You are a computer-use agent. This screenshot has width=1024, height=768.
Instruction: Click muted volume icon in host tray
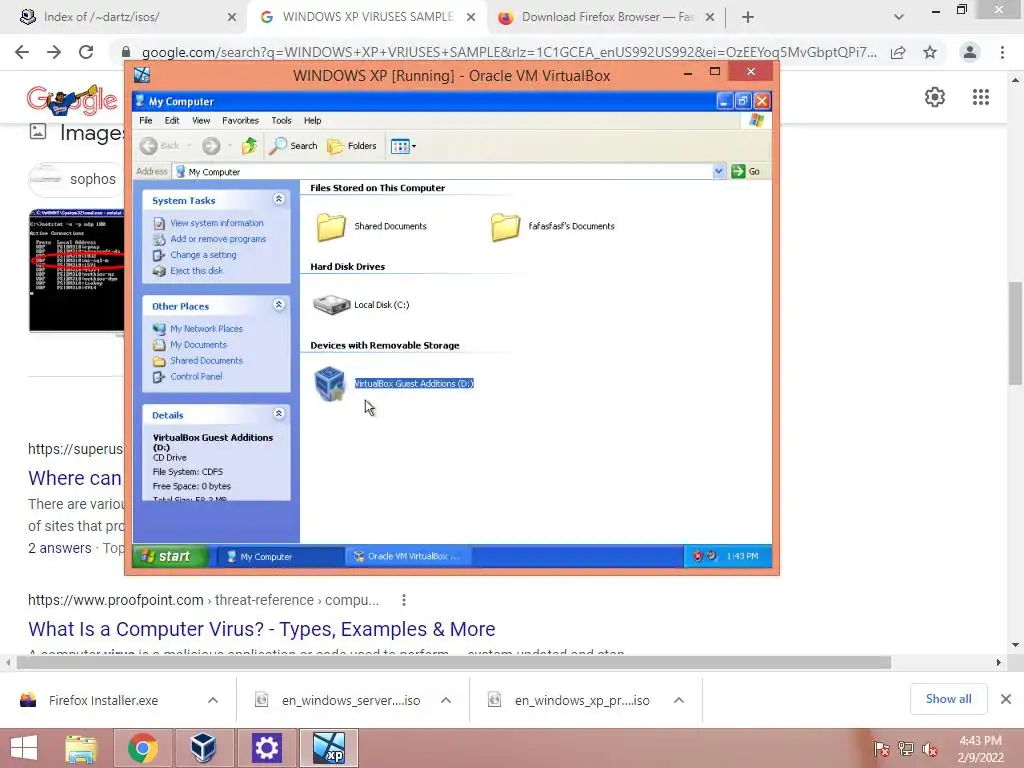931,749
